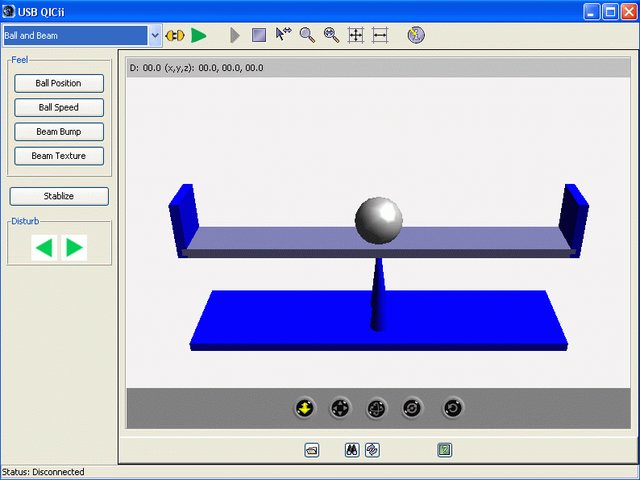This screenshot has height=480, width=640.
Task: Click the Beam Bump button
Action: pyautogui.click(x=59, y=131)
